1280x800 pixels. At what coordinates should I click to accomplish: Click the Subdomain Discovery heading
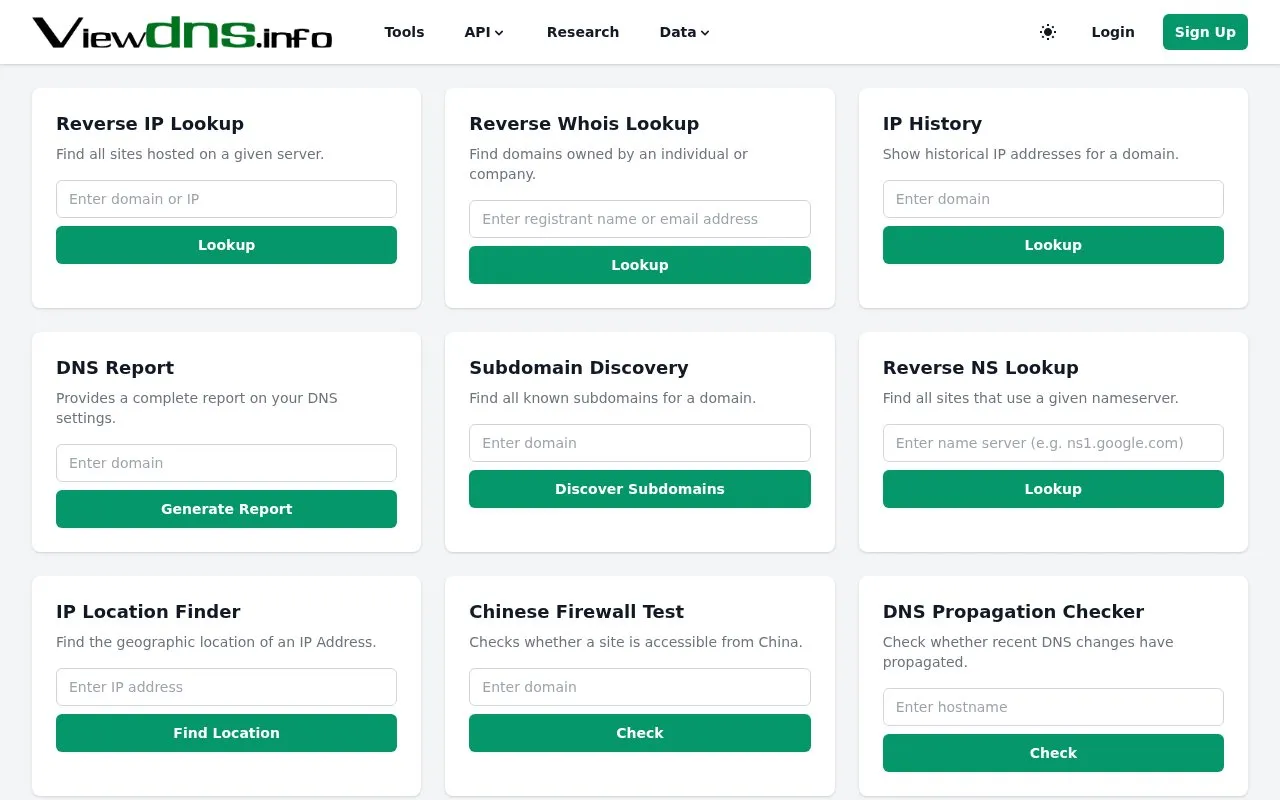579,368
